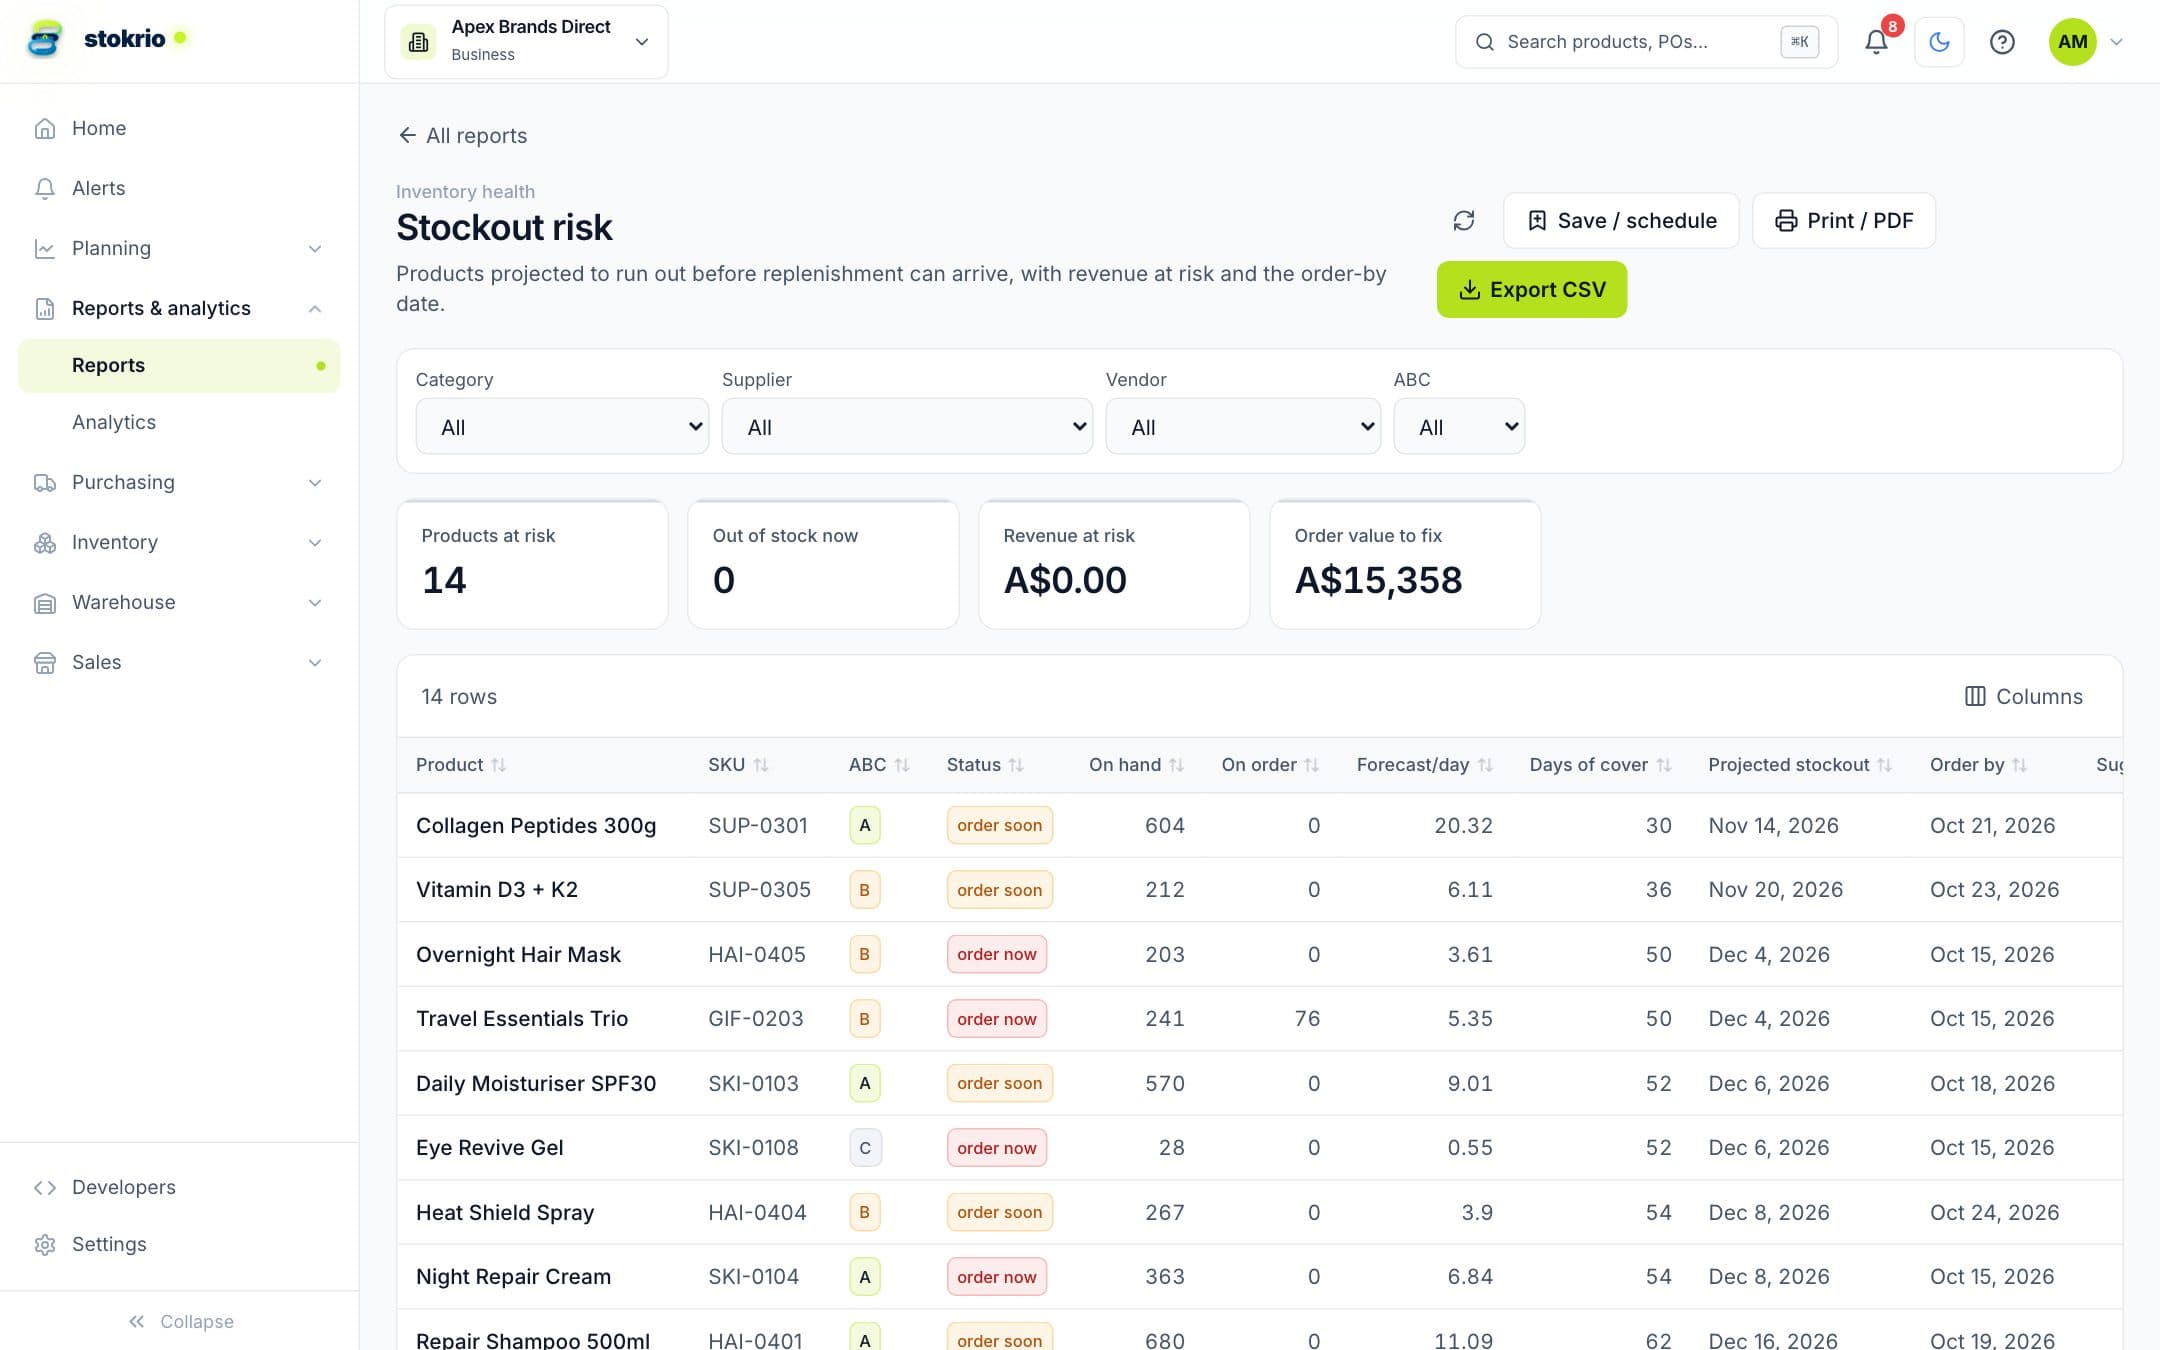Click the stokrio logo icon

pyautogui.click(x=45, y=40)
